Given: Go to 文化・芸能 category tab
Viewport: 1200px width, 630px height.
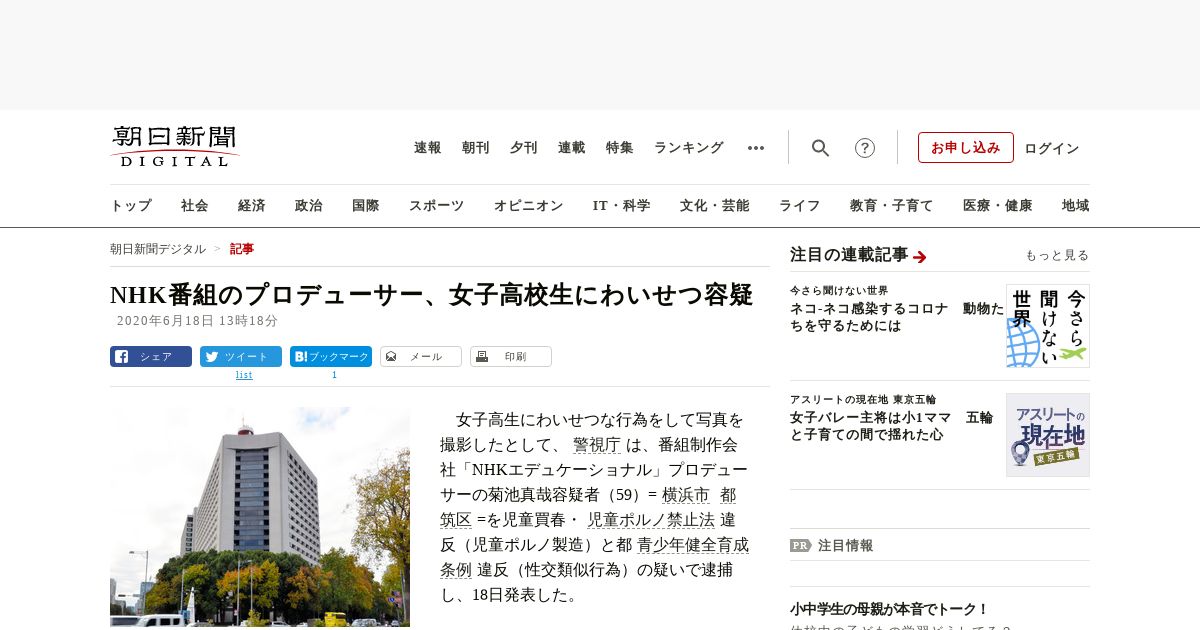Looking at the screenshot, I should (715, 206).
